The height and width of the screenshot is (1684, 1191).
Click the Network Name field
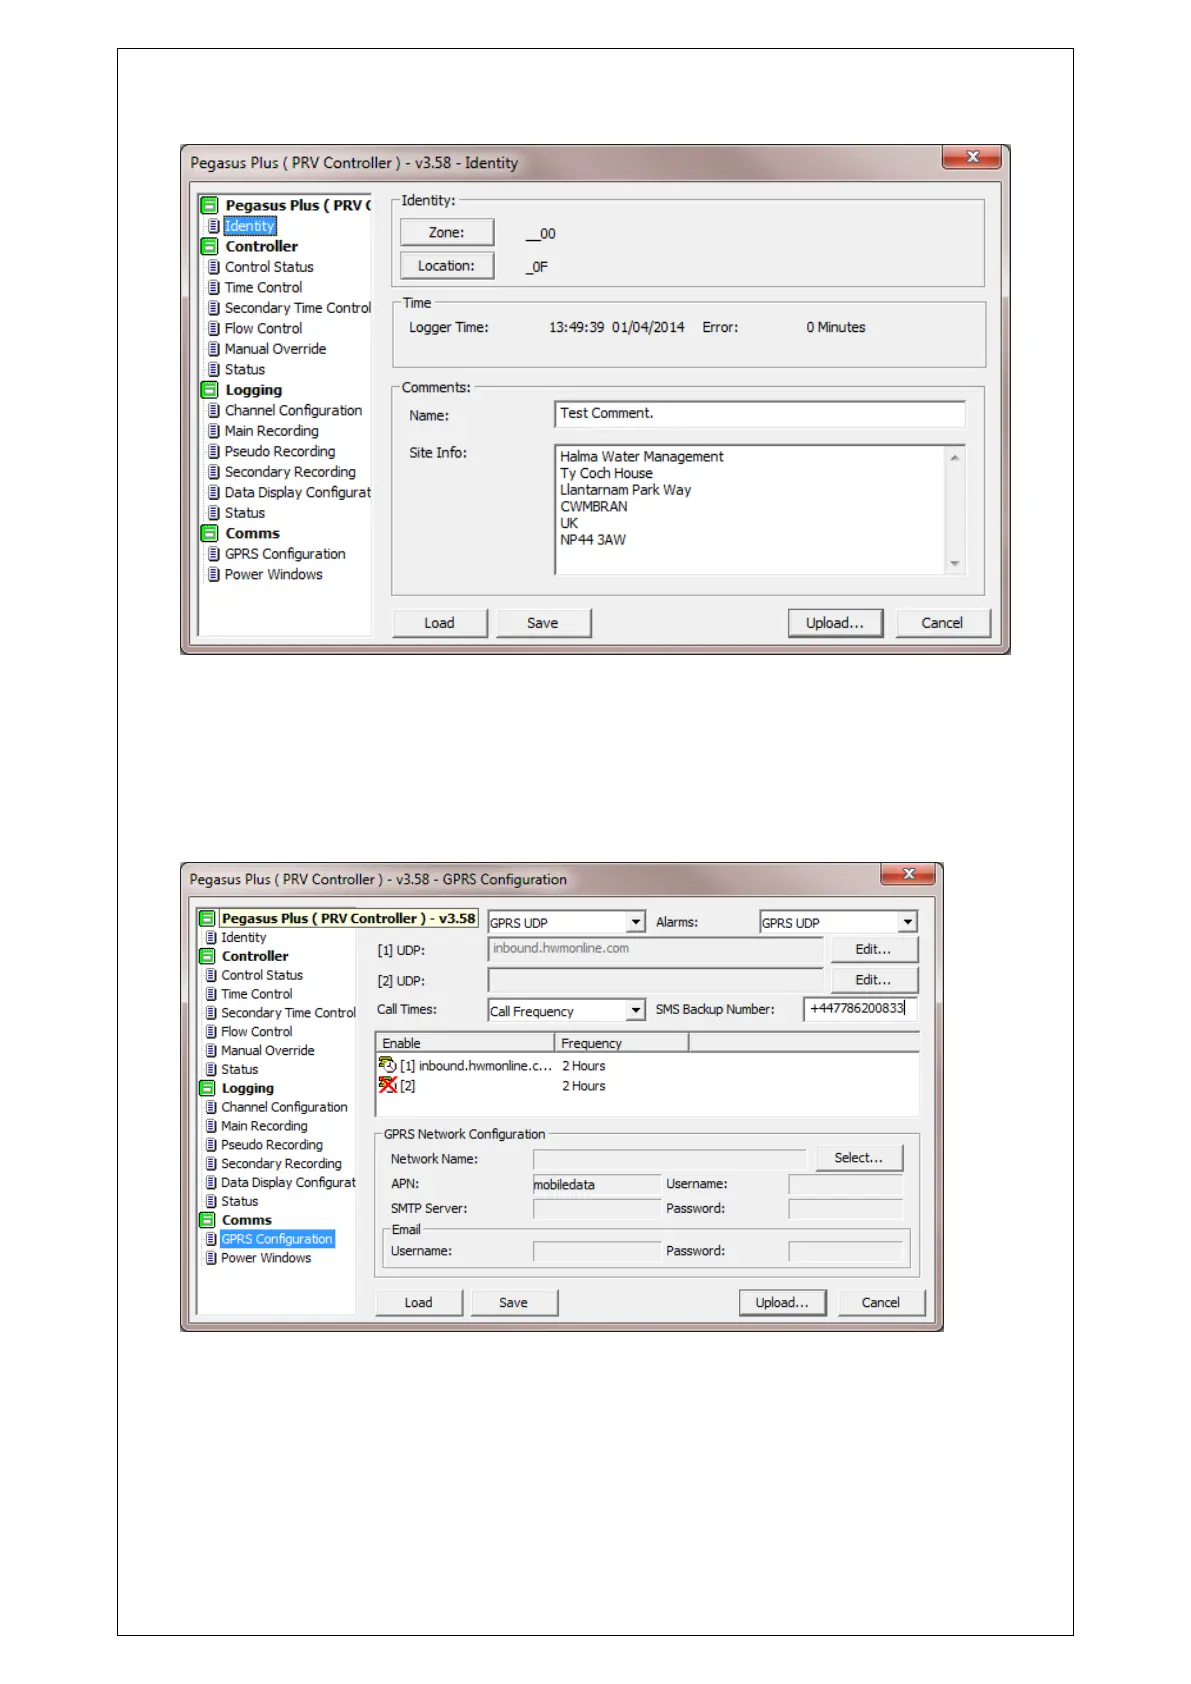point(669,1159)
